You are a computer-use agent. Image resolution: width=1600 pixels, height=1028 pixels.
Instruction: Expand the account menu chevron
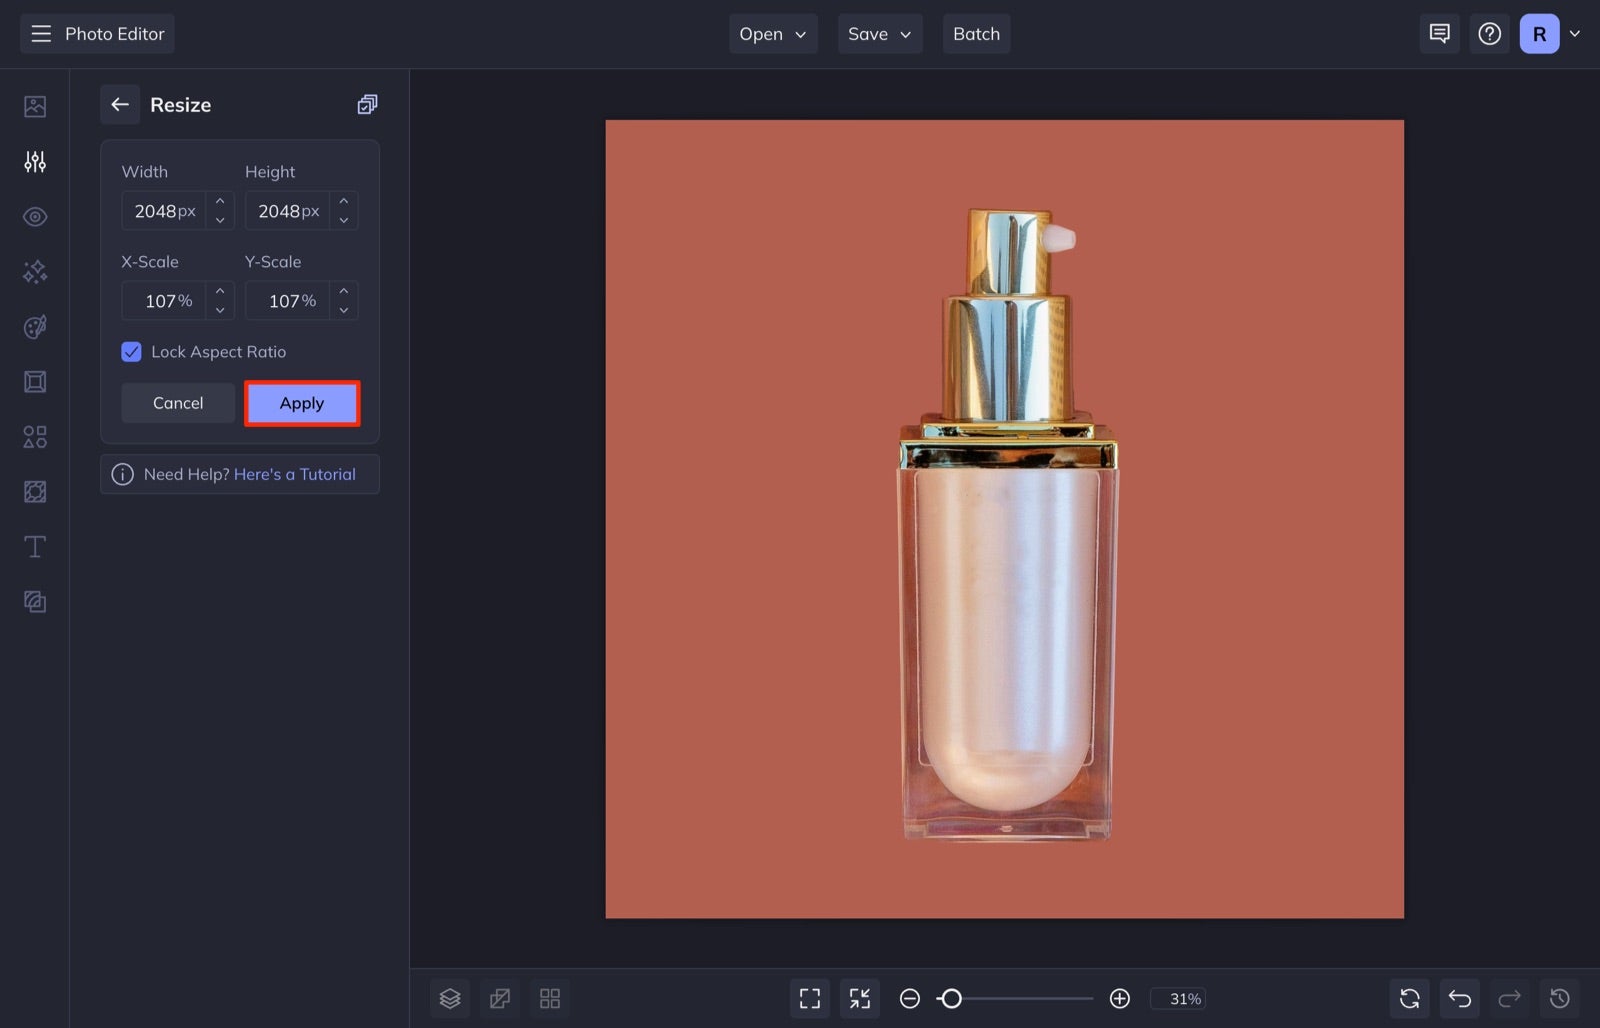point(1576,33)
